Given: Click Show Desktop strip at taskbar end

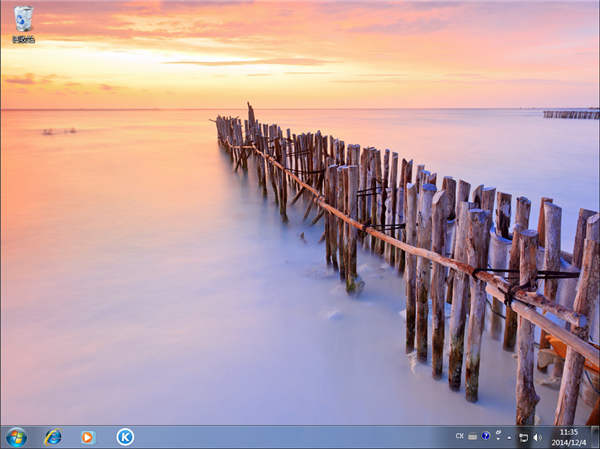Looking at the screenshot, I should [596, 437].
